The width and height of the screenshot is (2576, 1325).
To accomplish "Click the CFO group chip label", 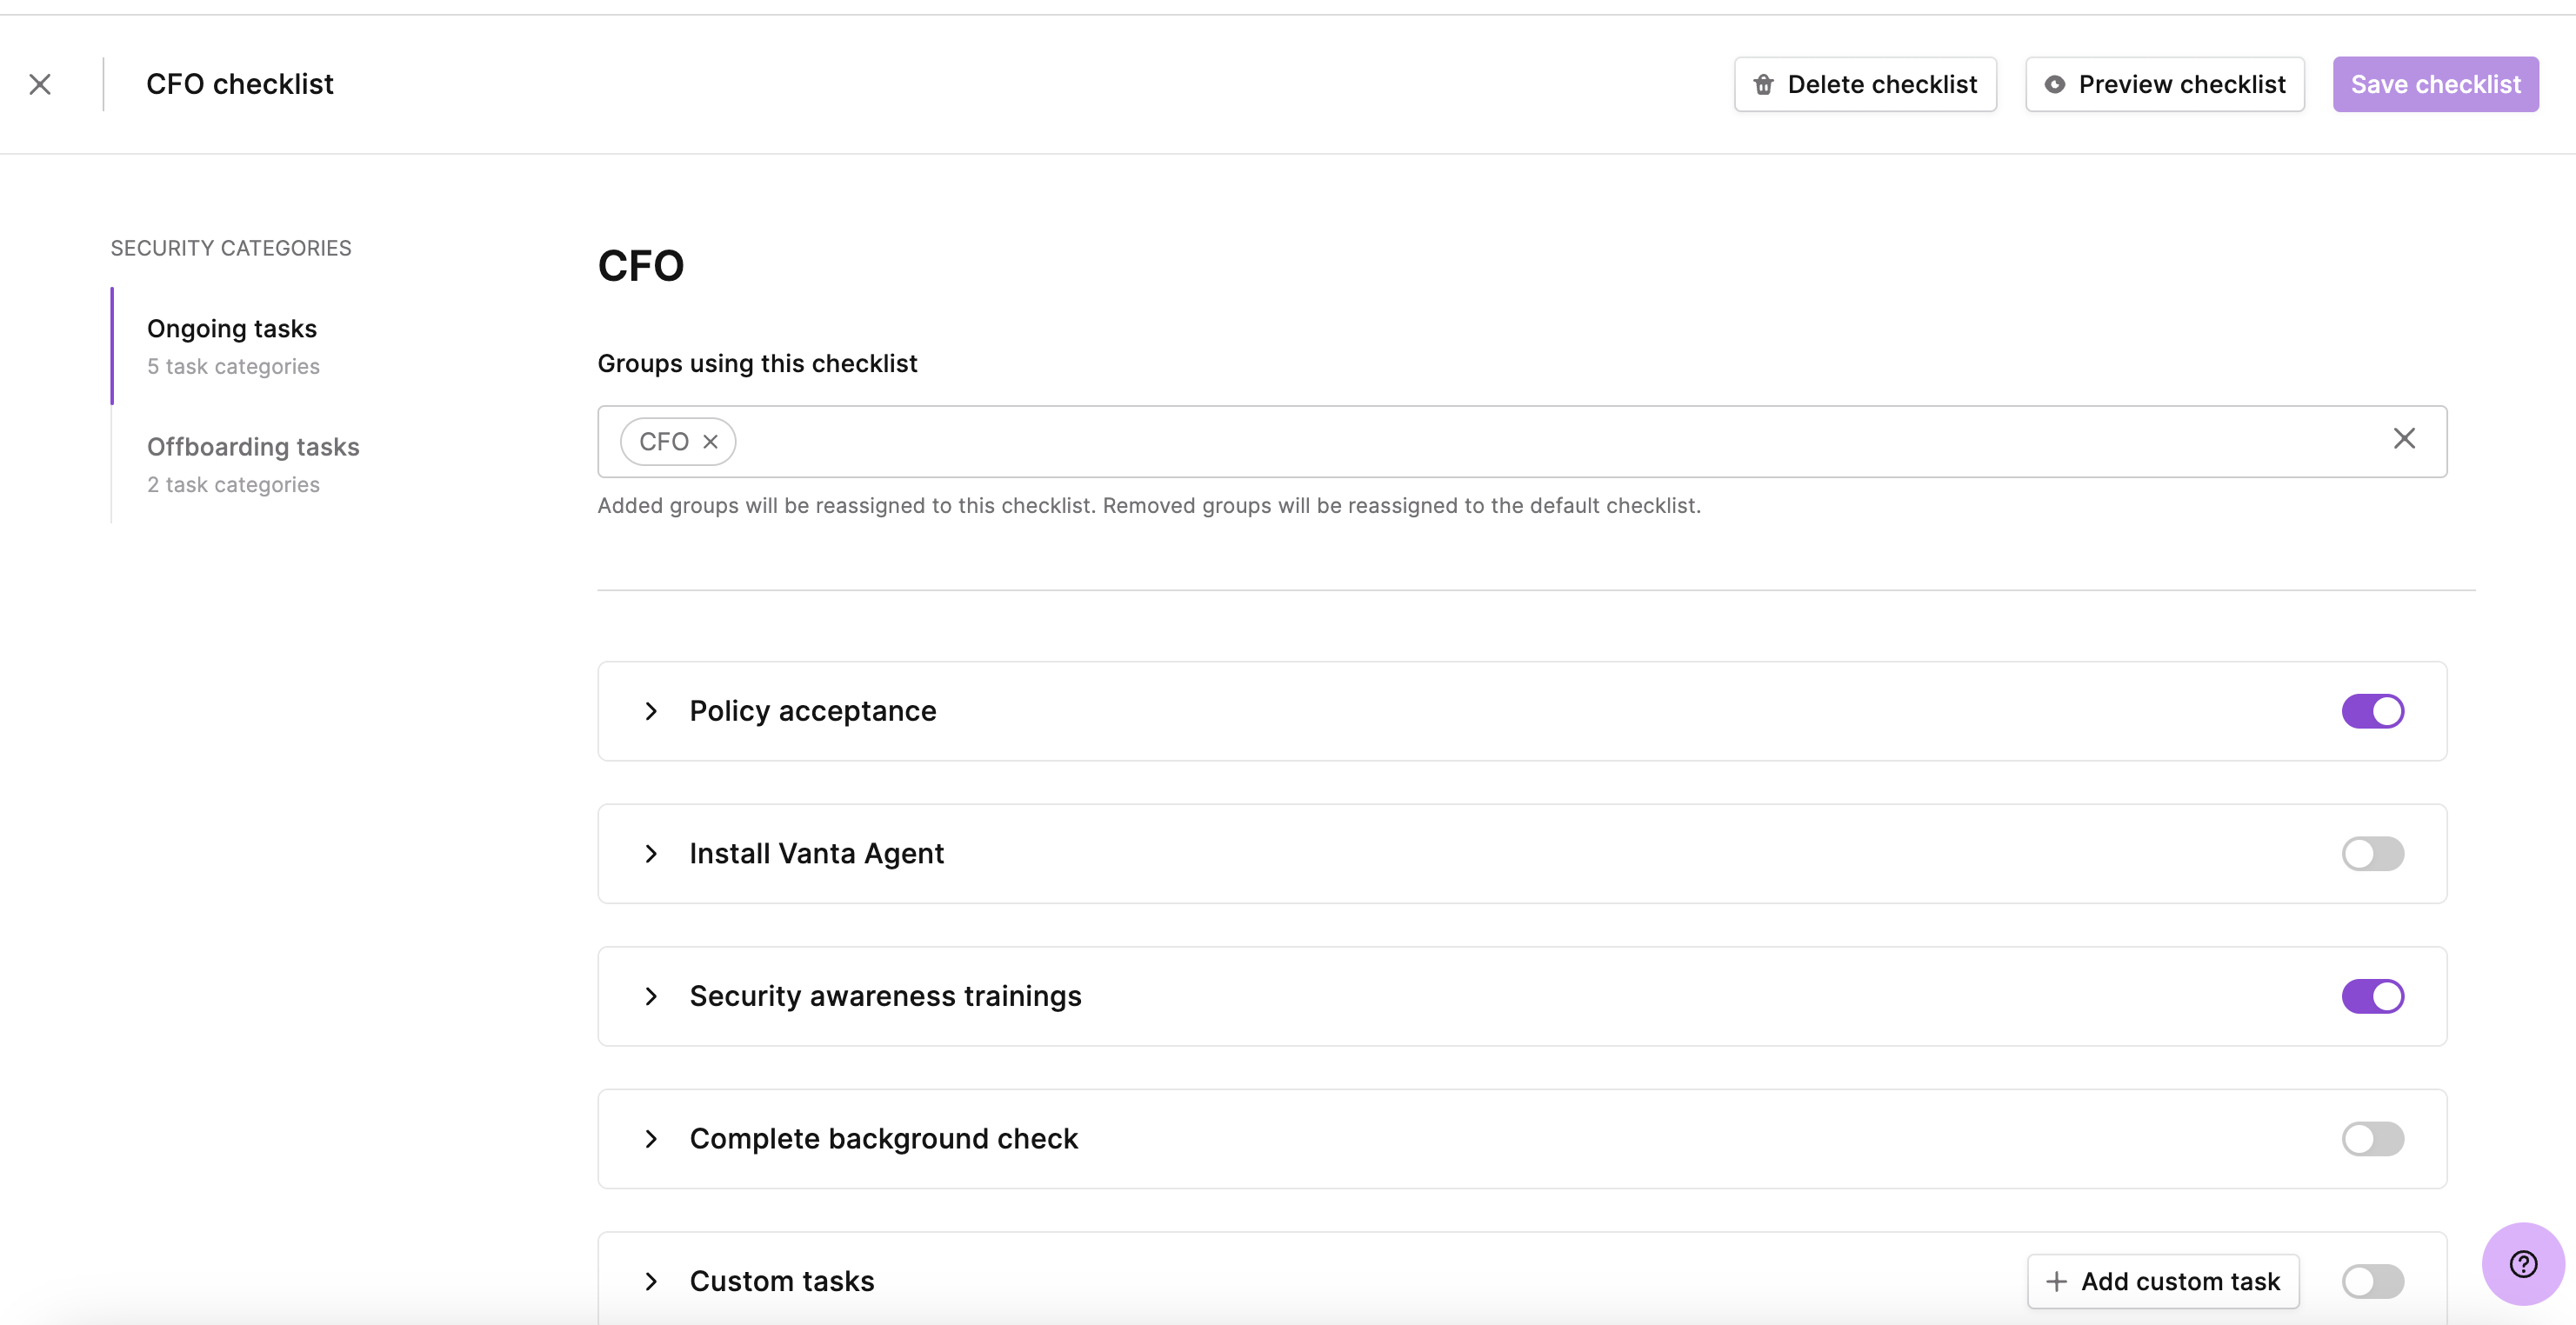I will click(x=664, y=442).
